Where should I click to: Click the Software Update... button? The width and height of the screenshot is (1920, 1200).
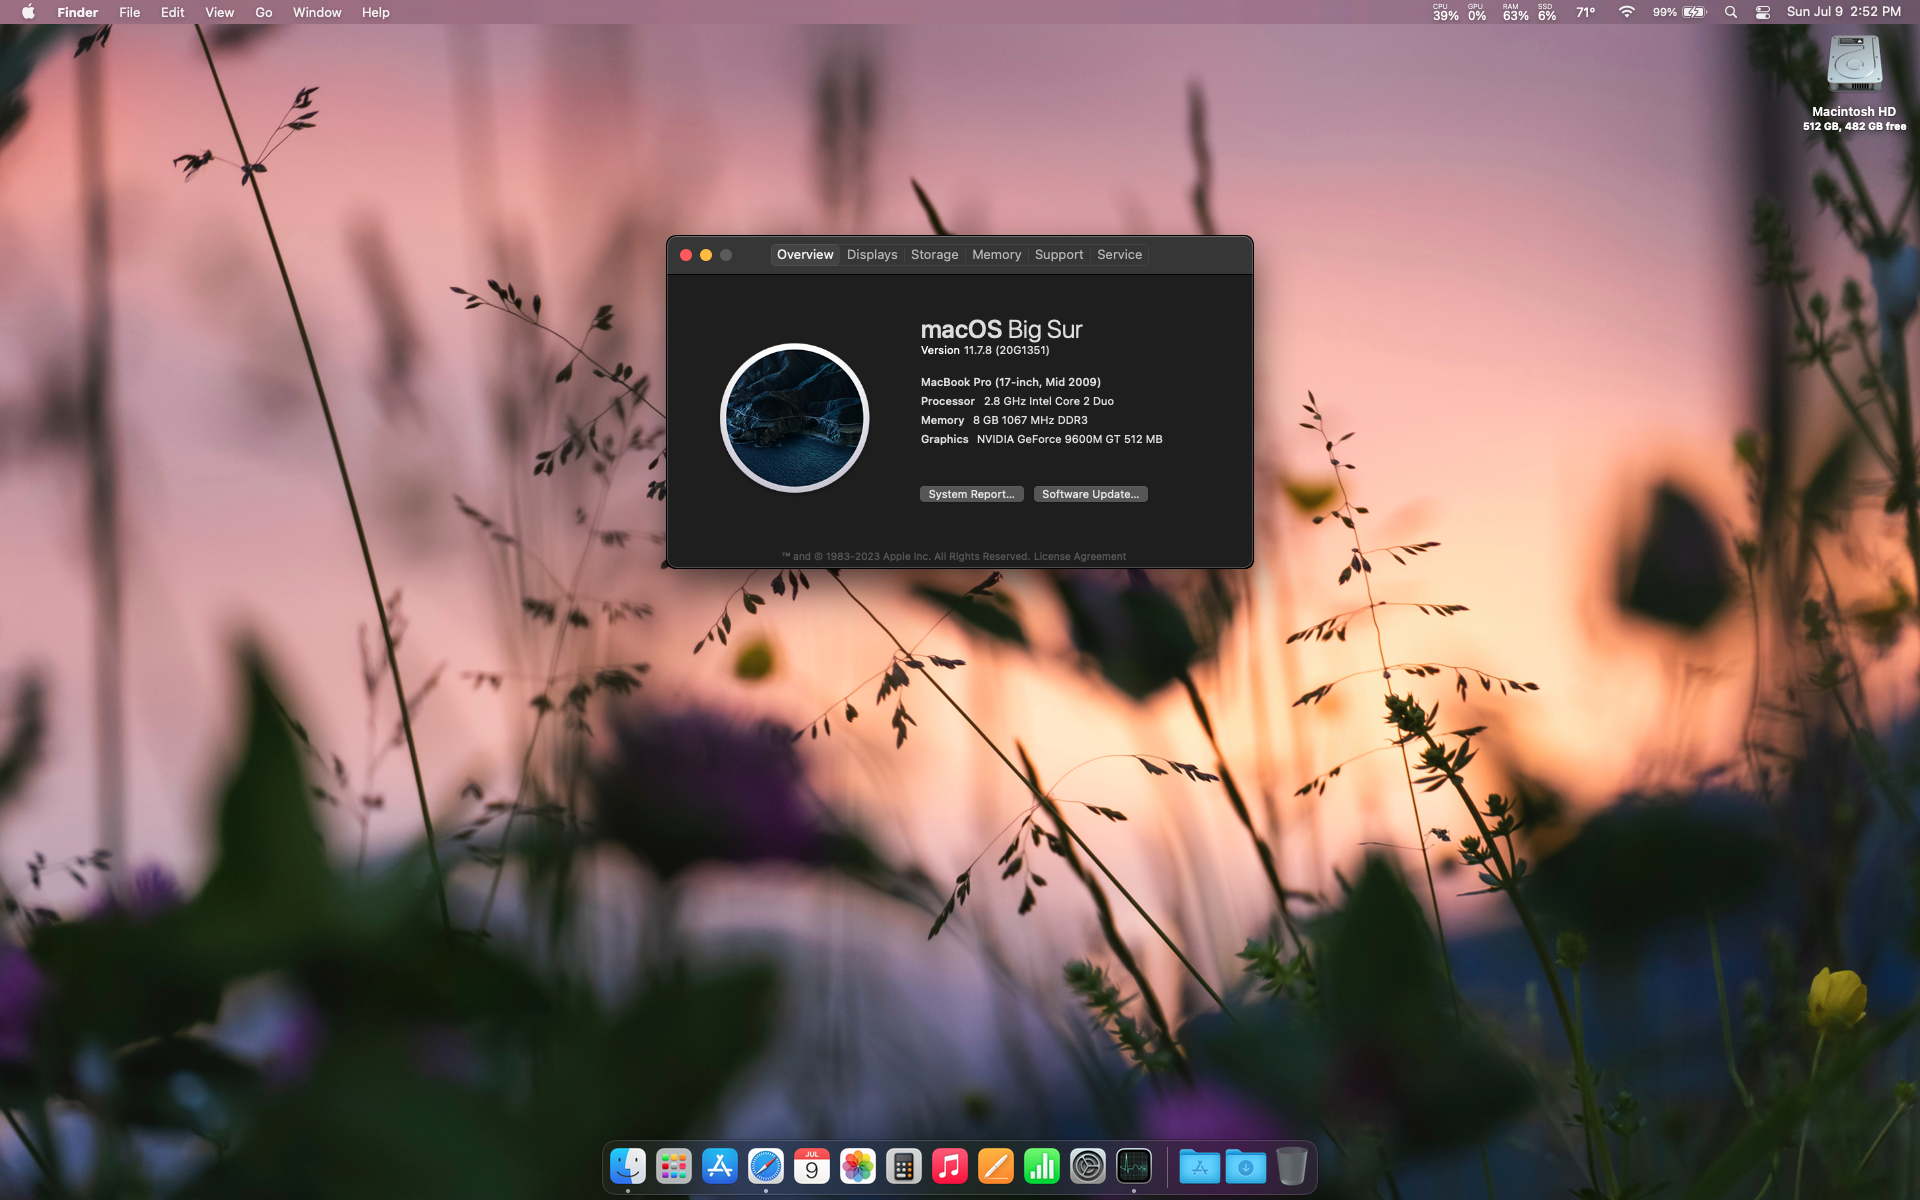point(1090,494)
